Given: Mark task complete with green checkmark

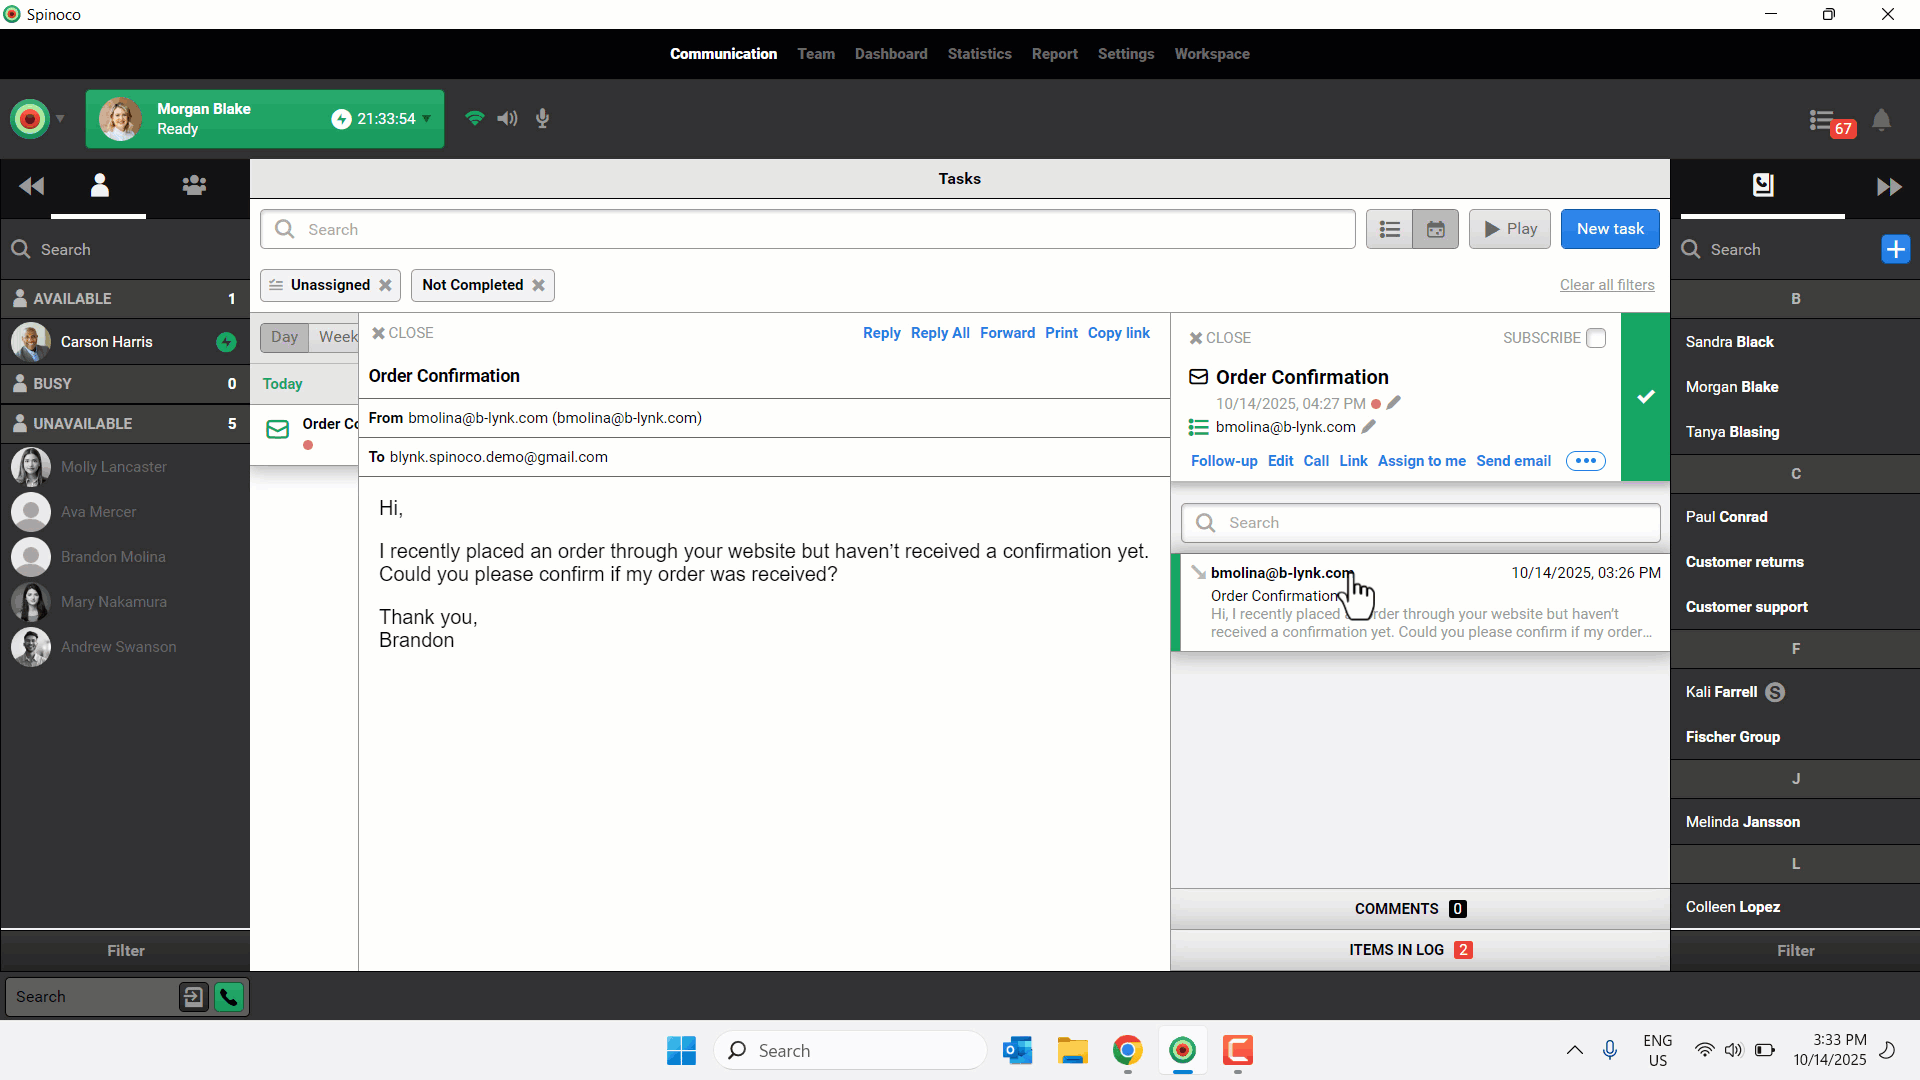Looking at the screenshot, I should click(1645, 397).
